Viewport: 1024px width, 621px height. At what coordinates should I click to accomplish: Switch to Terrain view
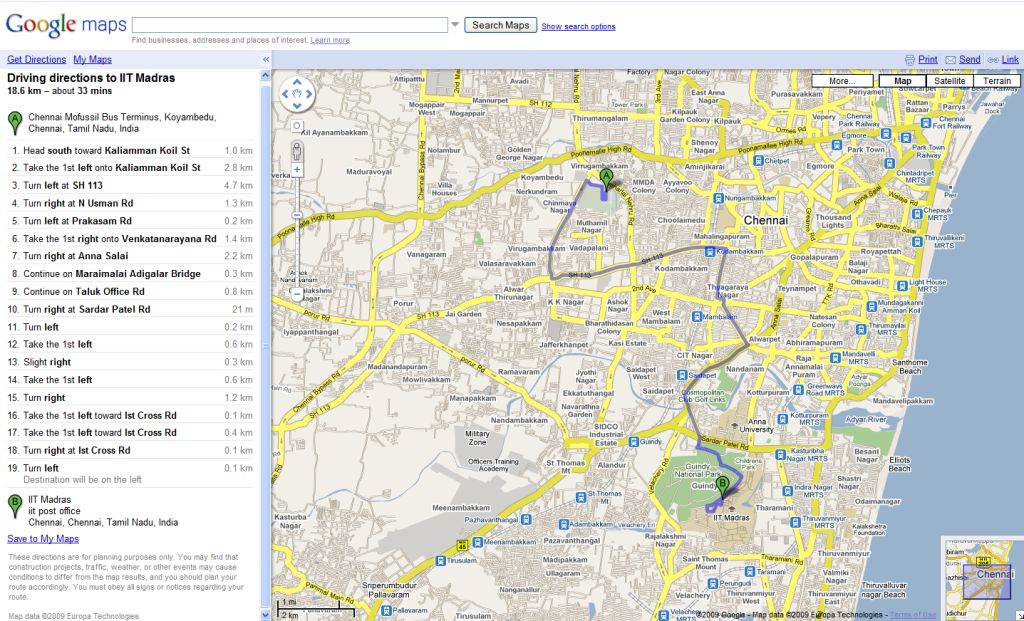tap(997, 81)
